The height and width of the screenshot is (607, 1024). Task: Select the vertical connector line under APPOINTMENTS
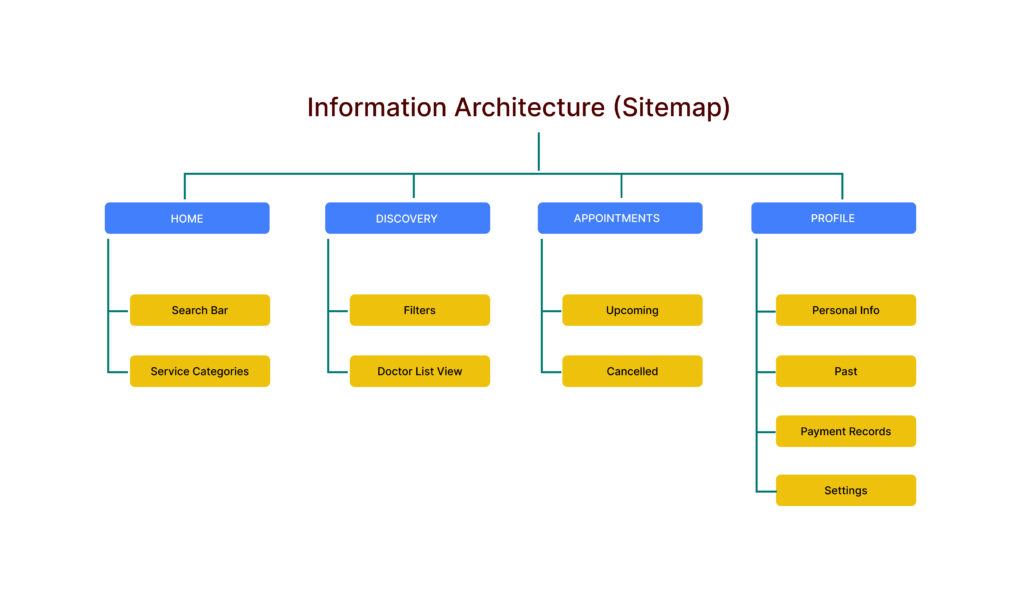tap(541, 270)
